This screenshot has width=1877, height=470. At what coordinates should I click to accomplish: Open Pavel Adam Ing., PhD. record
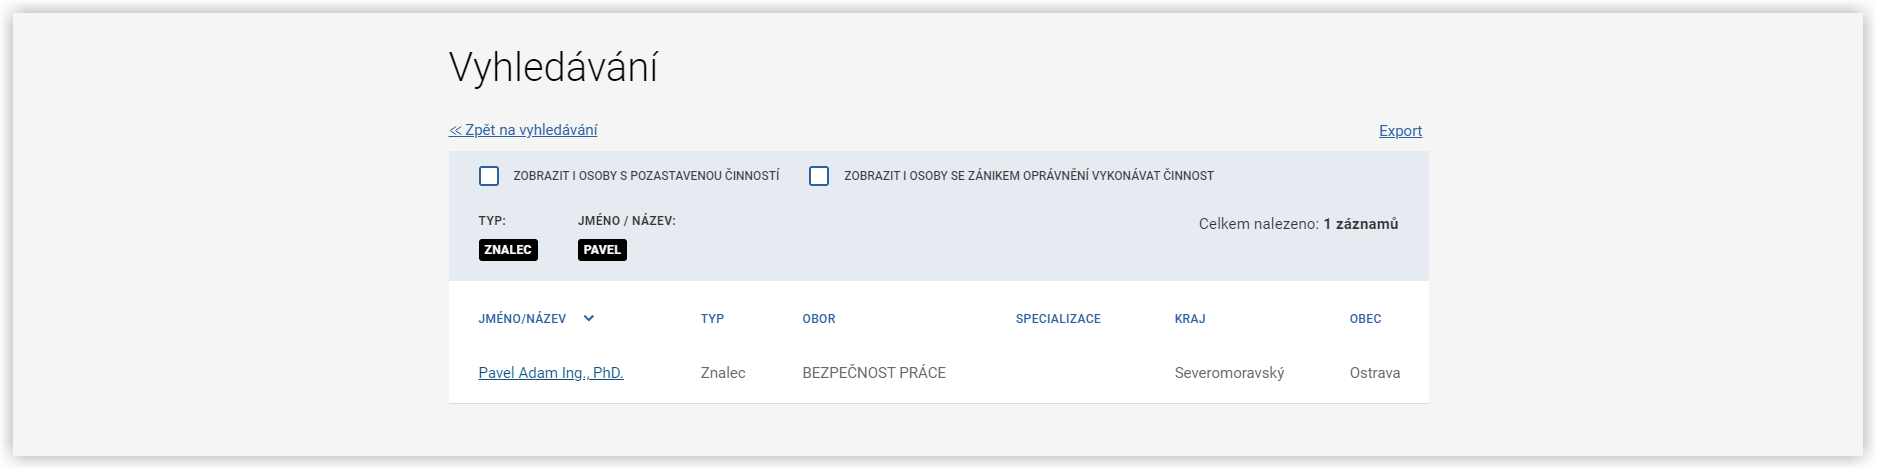point(551,373)
